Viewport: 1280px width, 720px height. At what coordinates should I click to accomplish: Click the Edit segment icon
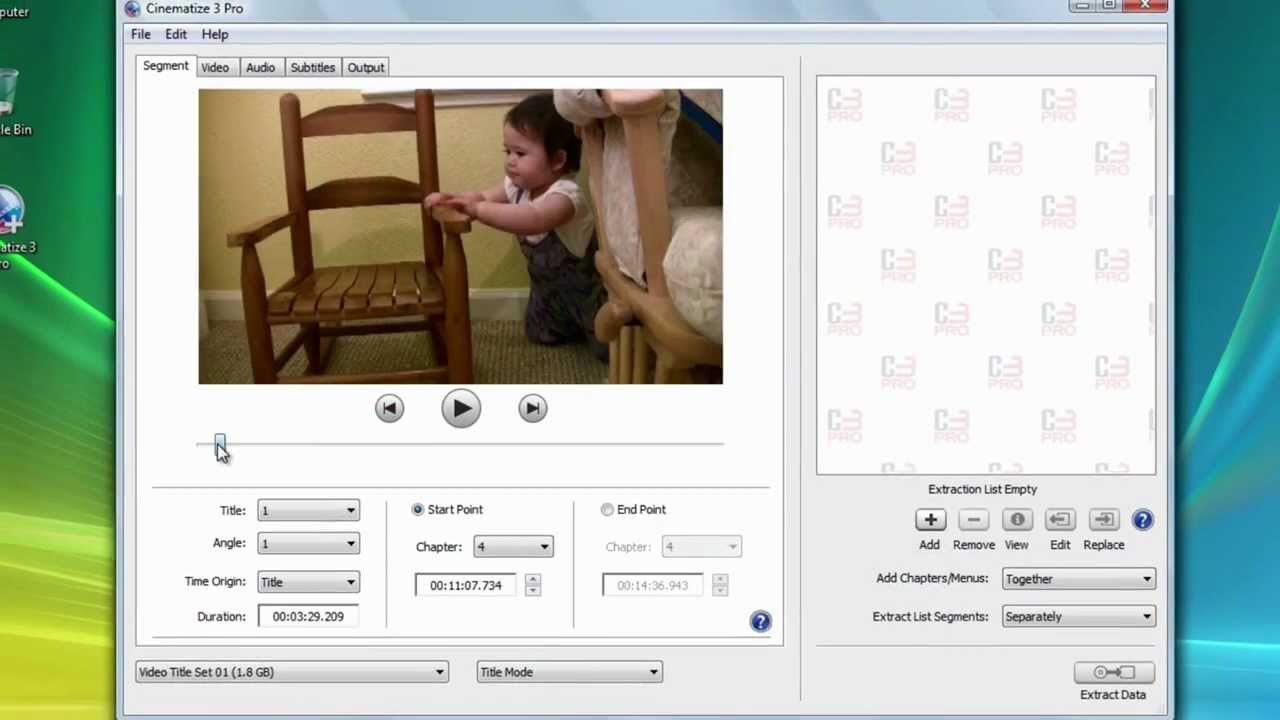pyautogui.click(x=1060, y=520)
